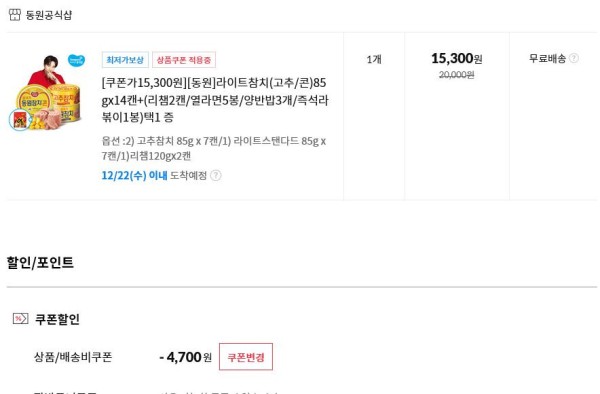Viewport: 600px width, 394px height.
Task: Click the 쿠폰할인 section label
Action: (57, 319)
